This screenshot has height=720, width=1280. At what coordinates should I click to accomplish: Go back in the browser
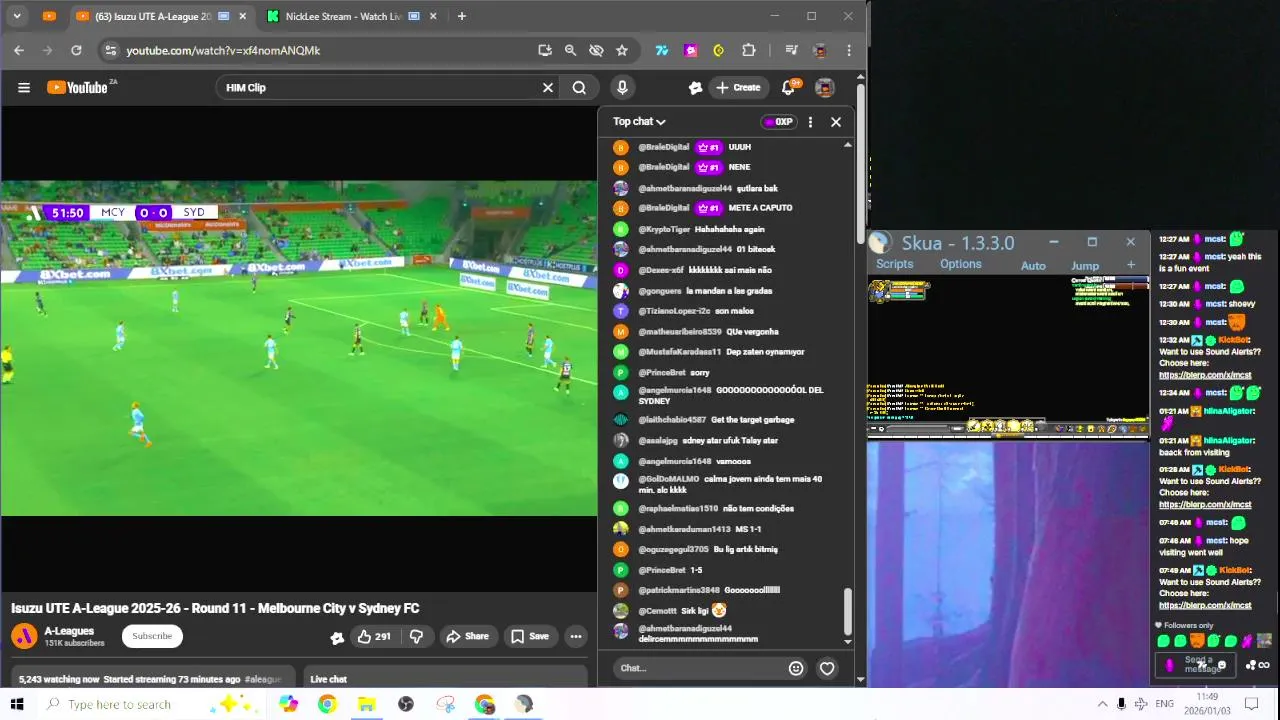(x=19, y=50)
